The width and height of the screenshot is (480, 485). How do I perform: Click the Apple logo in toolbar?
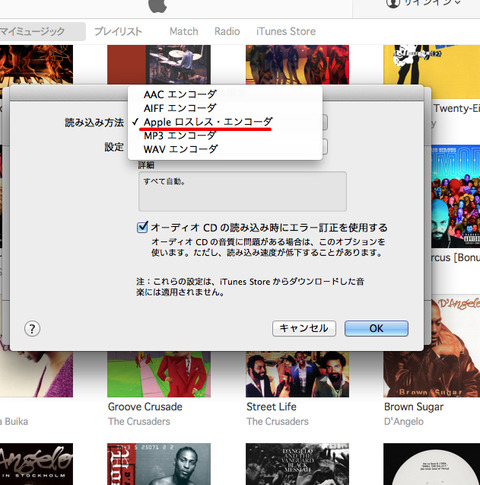(157, 6)
